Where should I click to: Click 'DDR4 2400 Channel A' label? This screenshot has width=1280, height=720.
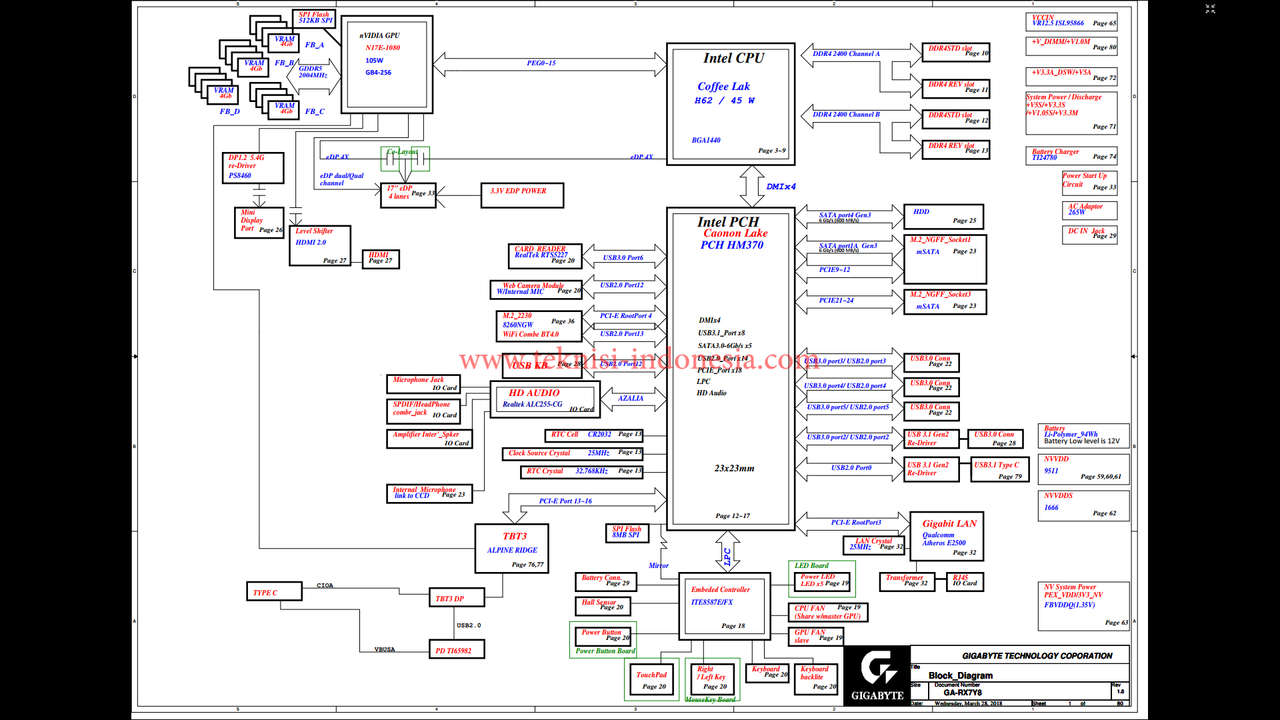click(846, 54)
